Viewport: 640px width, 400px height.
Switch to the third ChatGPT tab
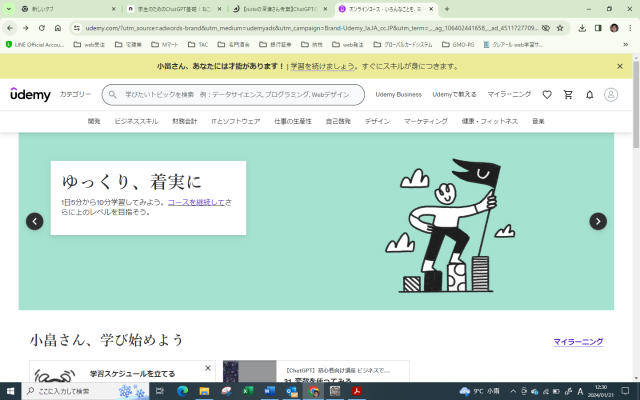click(280, 9)
